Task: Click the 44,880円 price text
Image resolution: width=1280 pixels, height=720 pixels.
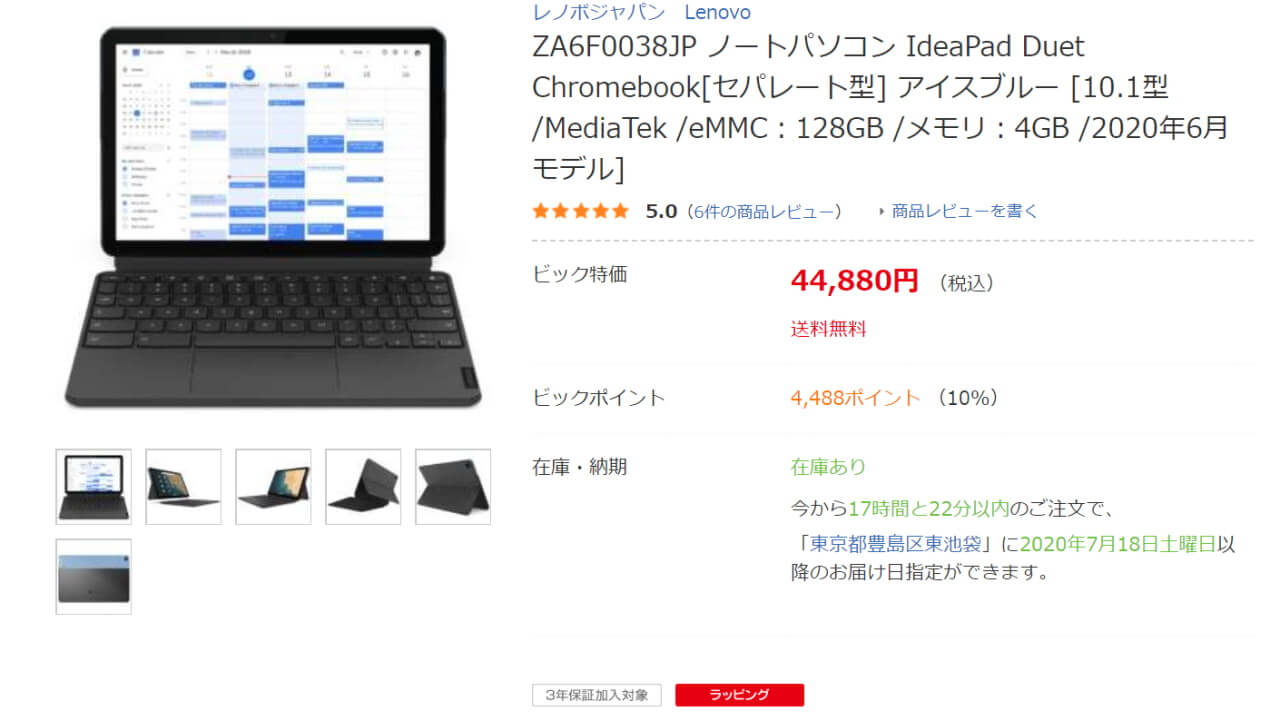Action: [854, 281]
